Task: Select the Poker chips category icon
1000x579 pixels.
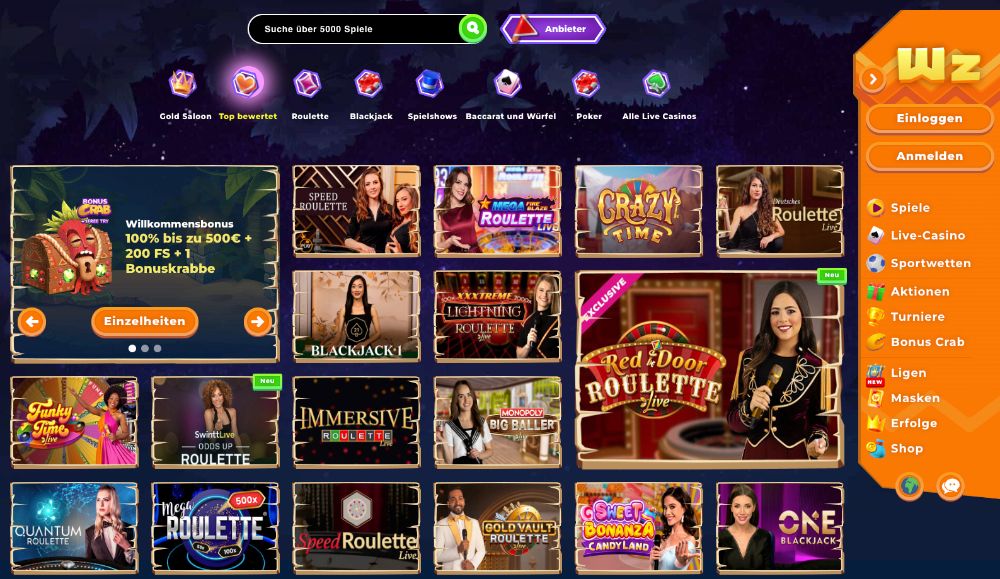Action: (585, 84)
